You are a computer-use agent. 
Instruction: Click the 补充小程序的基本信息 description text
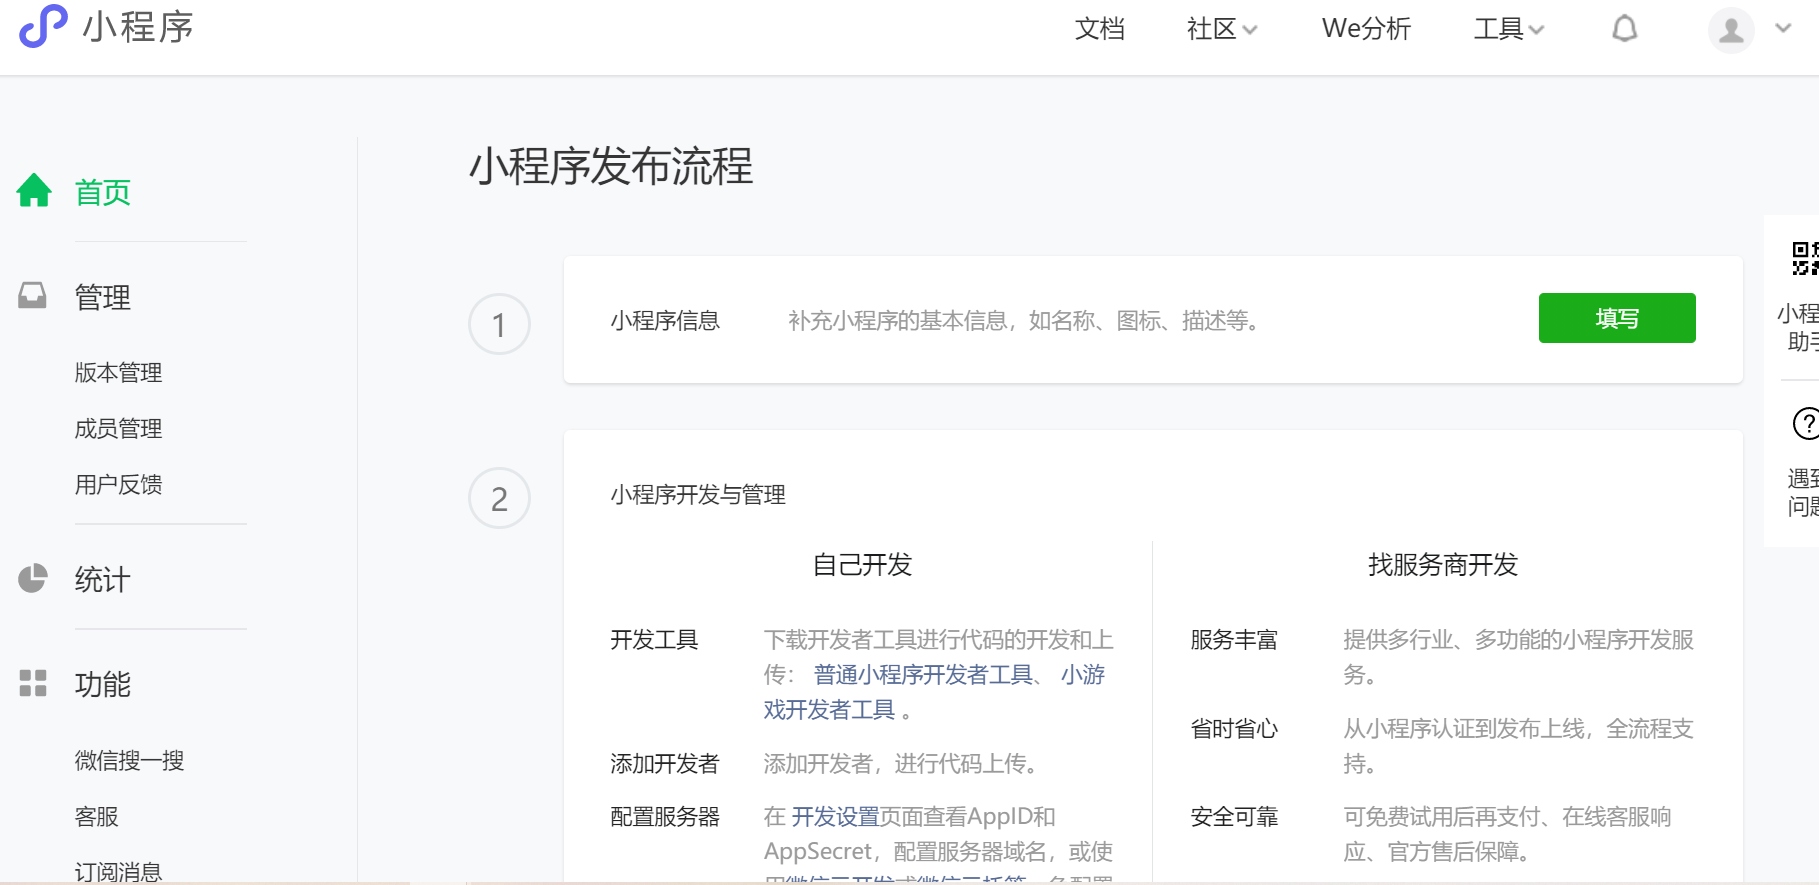coord(1024,321)
